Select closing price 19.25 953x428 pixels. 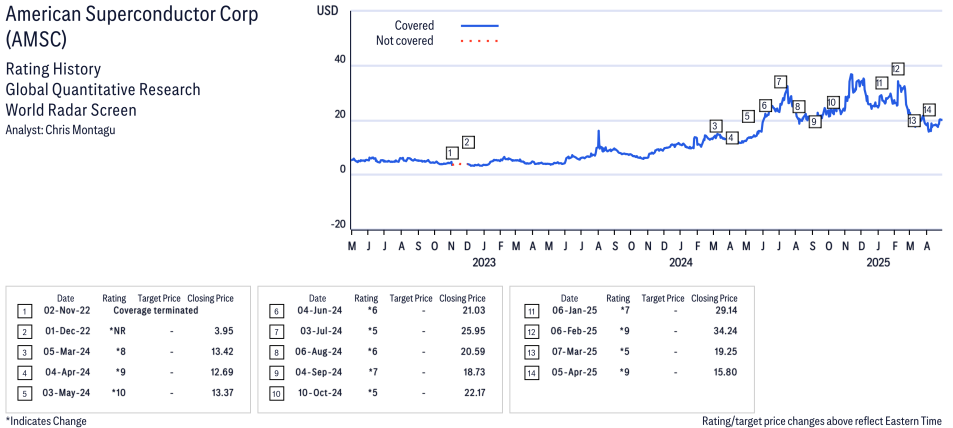725,352
